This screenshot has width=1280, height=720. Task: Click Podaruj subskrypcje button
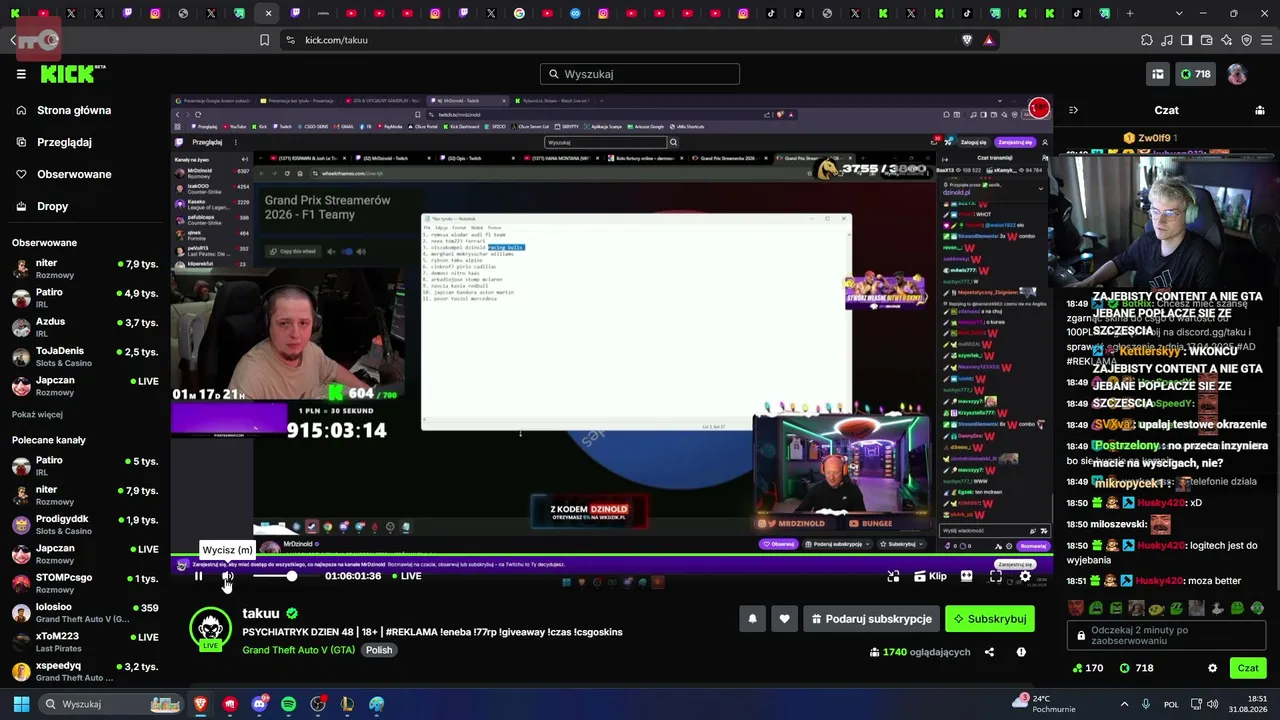pyautogui.click(x=871, y=619)
